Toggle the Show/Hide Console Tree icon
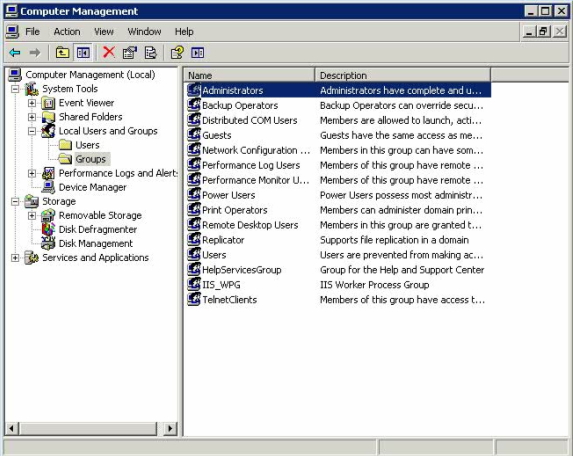The image size is (573, 456). click(x=83, y=53)
